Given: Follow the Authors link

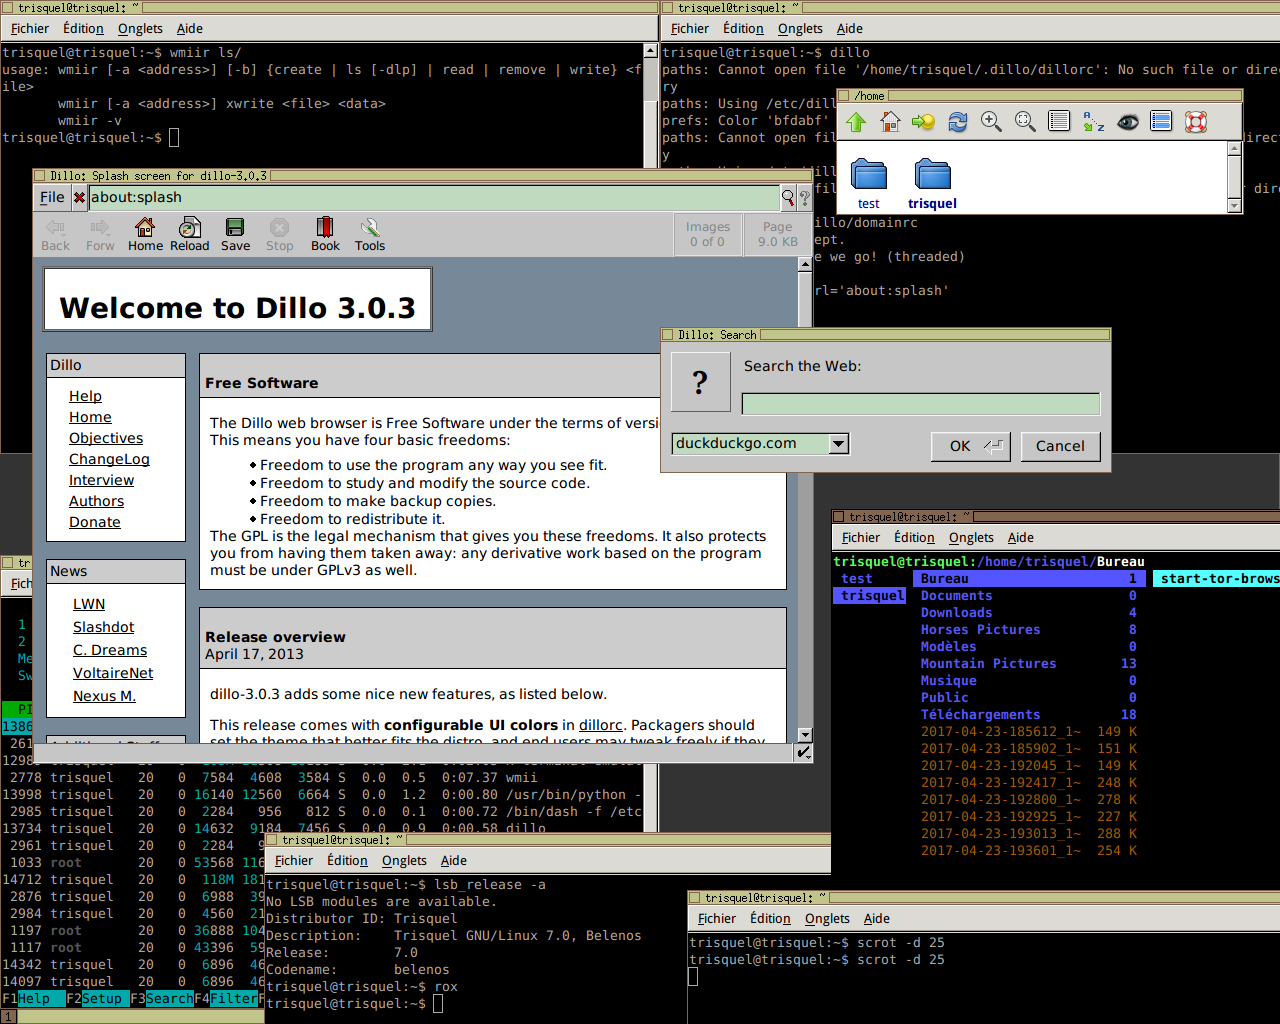Looking at the screenshot, I should coord(96,501).
